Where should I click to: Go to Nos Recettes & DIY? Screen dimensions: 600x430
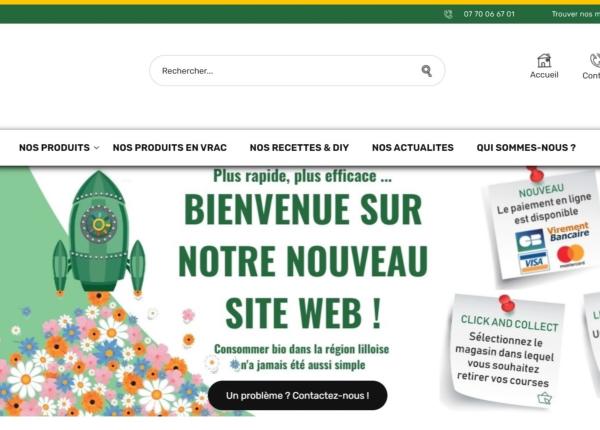click(x=299, y=148)
